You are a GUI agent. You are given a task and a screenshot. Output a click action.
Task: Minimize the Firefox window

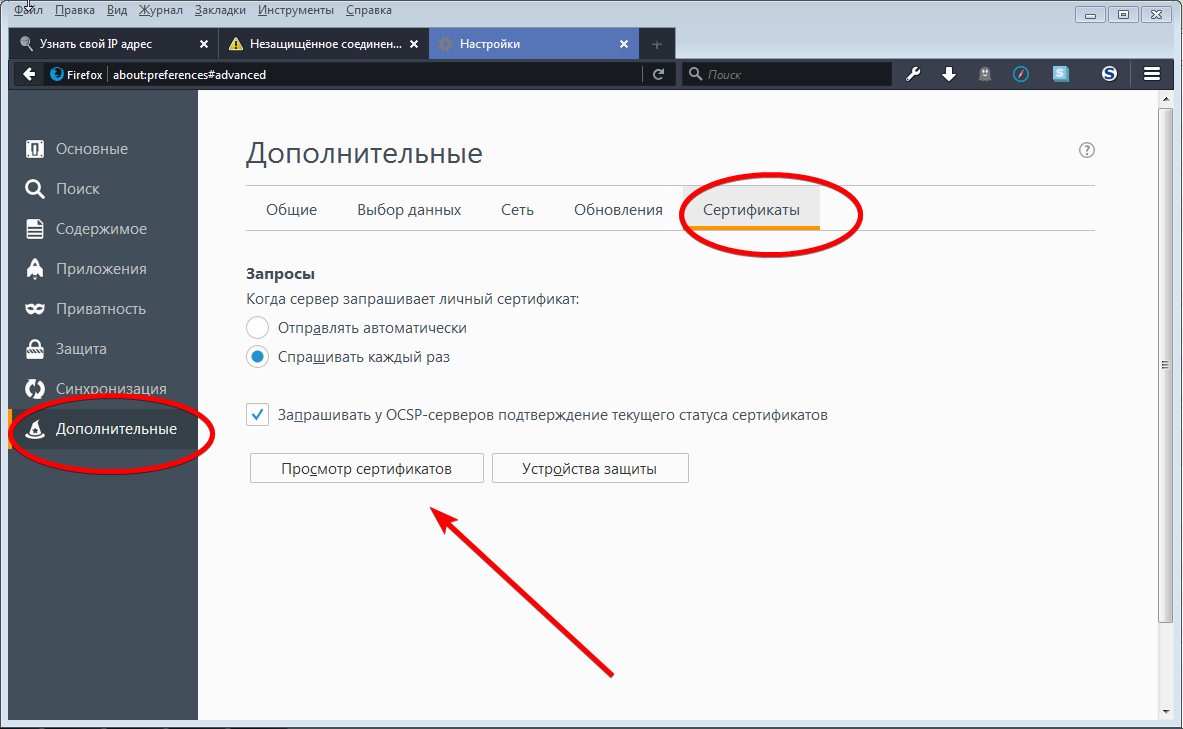coord(1090,14)
